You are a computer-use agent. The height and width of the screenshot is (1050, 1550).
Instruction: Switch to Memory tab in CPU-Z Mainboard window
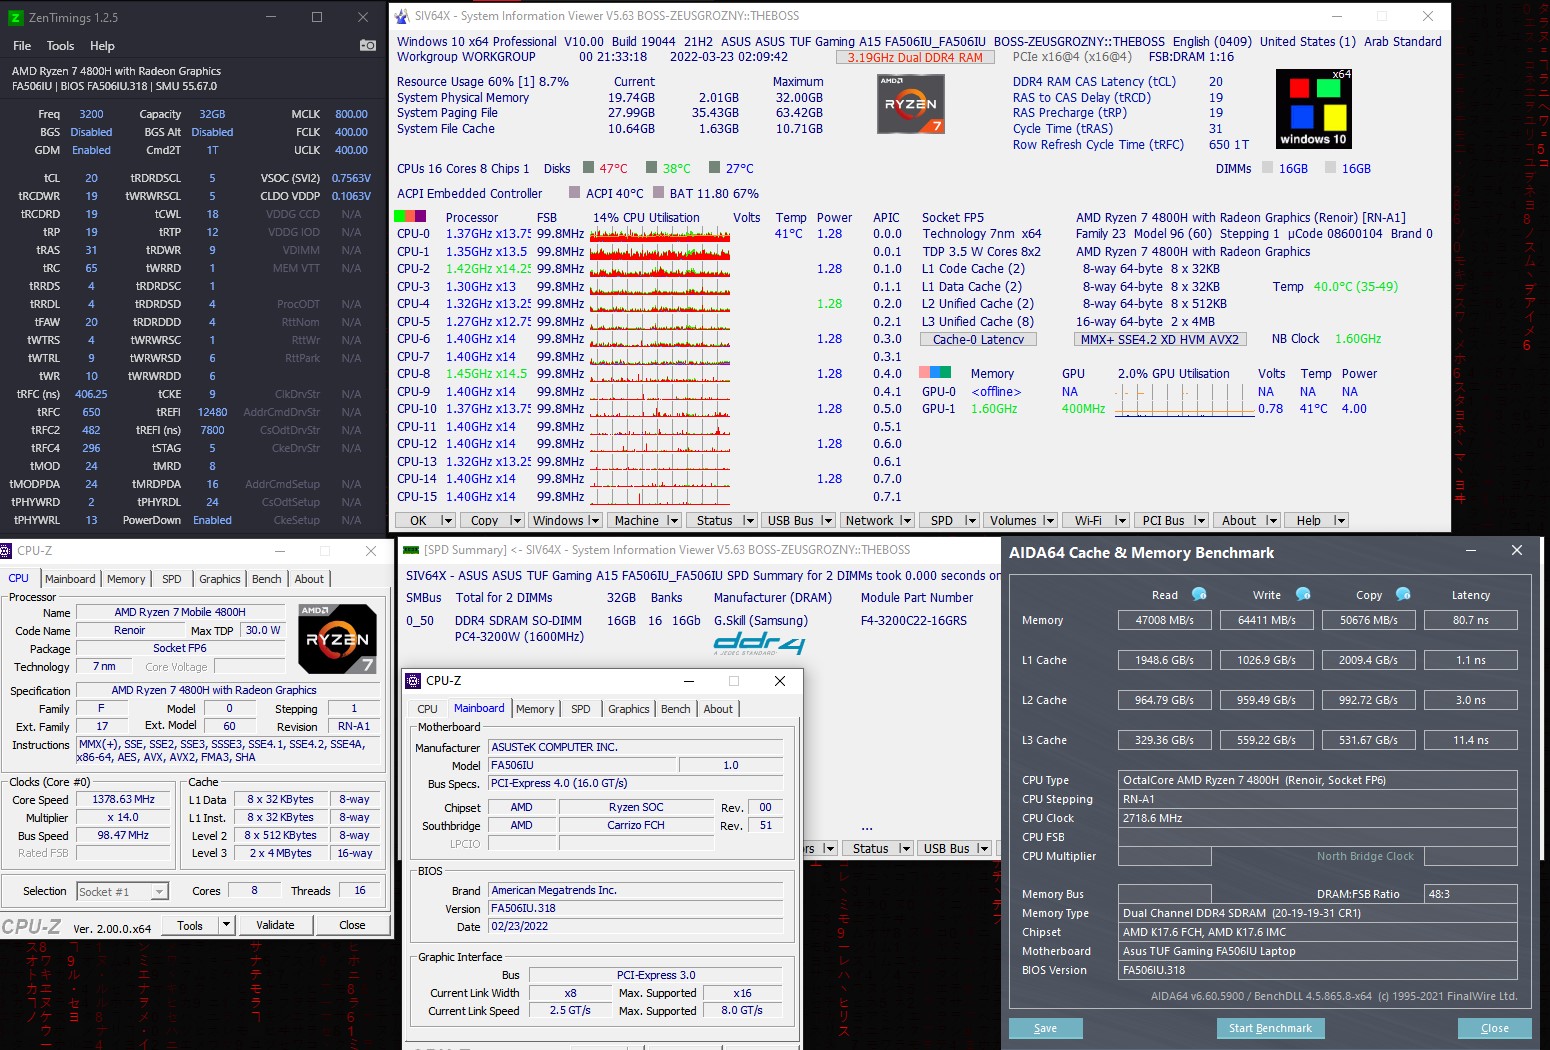[x=535, y=709]
